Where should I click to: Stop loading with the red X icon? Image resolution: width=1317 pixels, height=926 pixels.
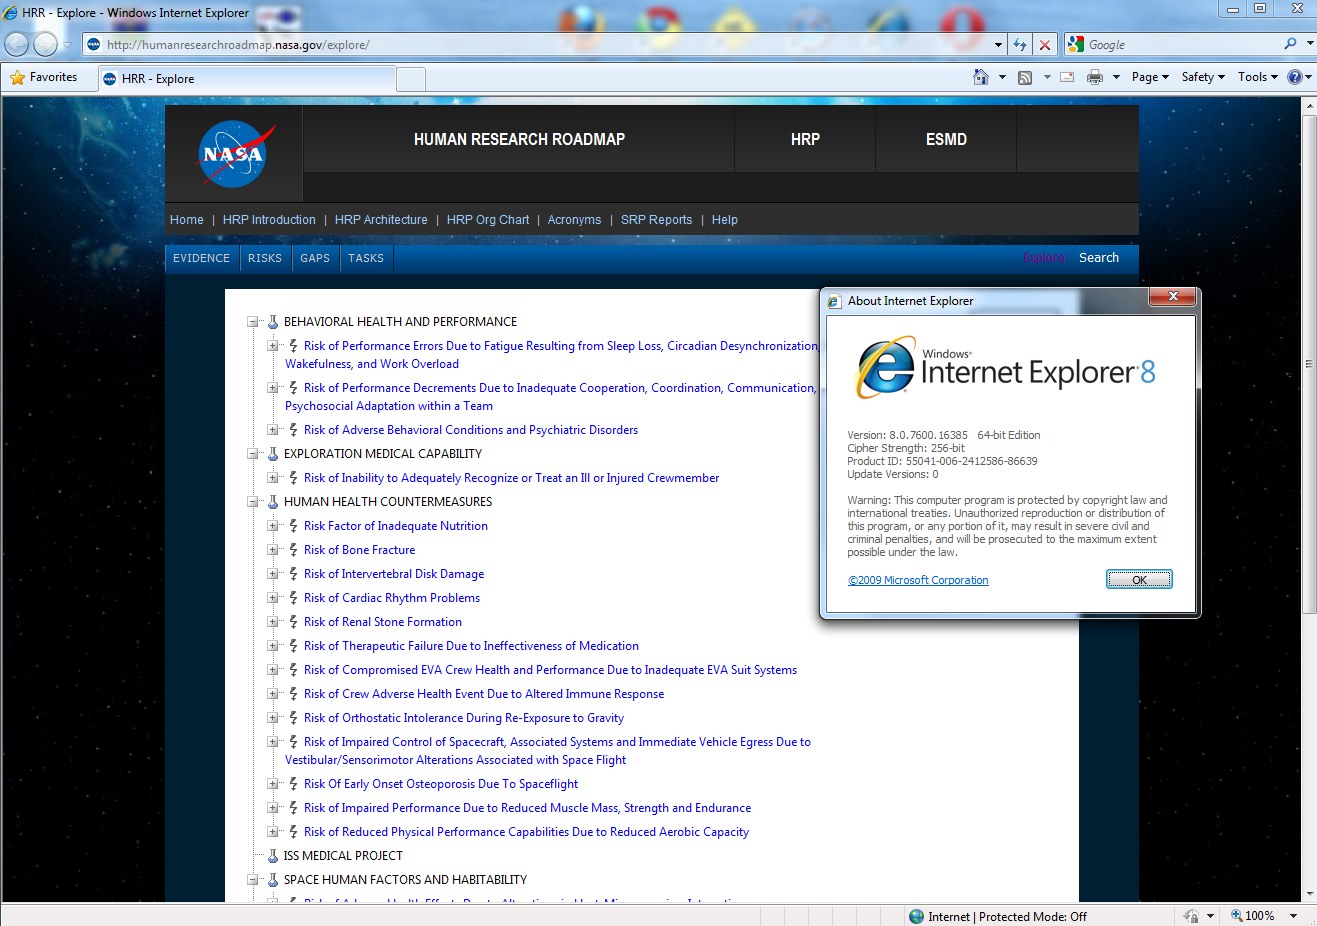pos(1045,45)
